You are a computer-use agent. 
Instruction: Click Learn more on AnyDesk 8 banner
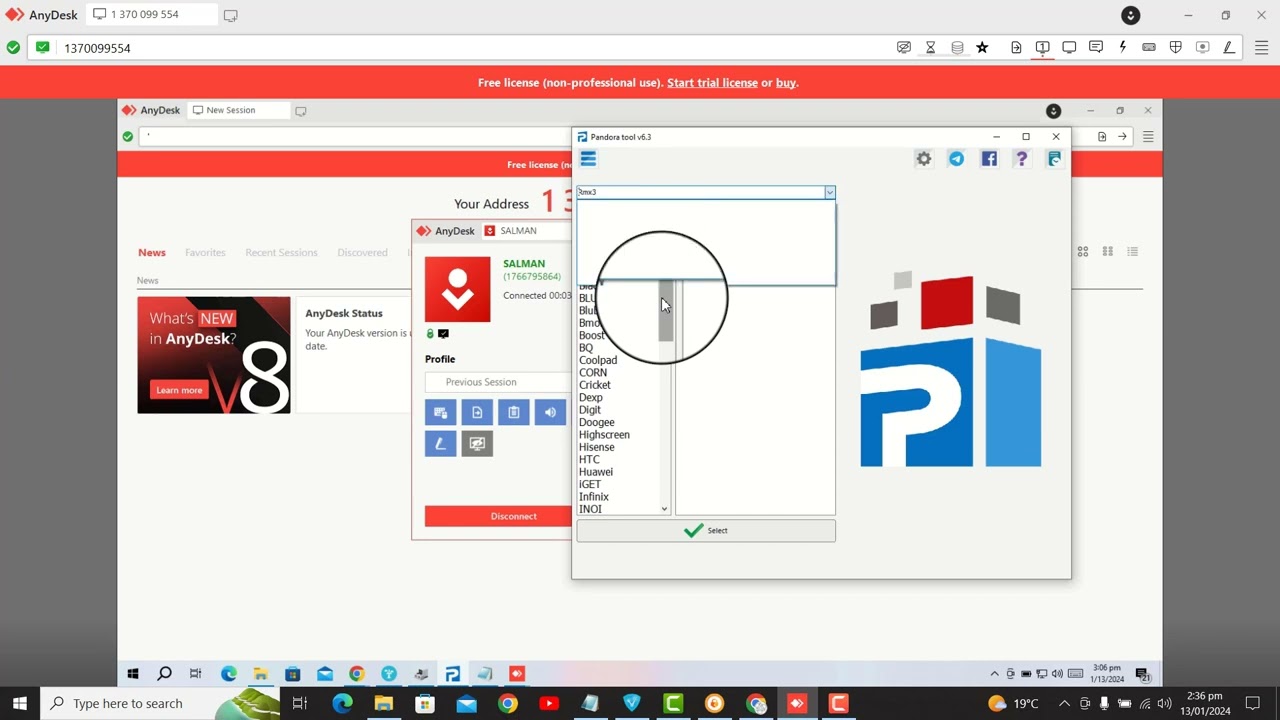[x=179, y=390]
